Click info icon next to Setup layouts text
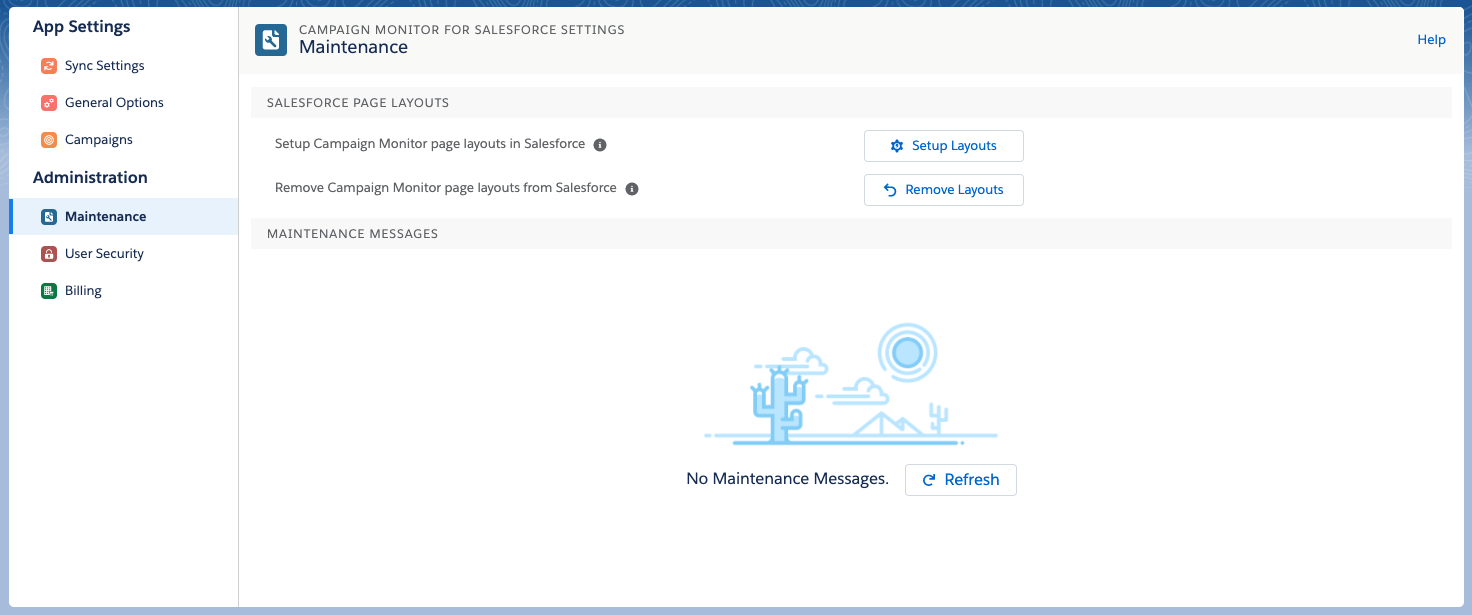The image size is (1472, 615). point(600,145)
